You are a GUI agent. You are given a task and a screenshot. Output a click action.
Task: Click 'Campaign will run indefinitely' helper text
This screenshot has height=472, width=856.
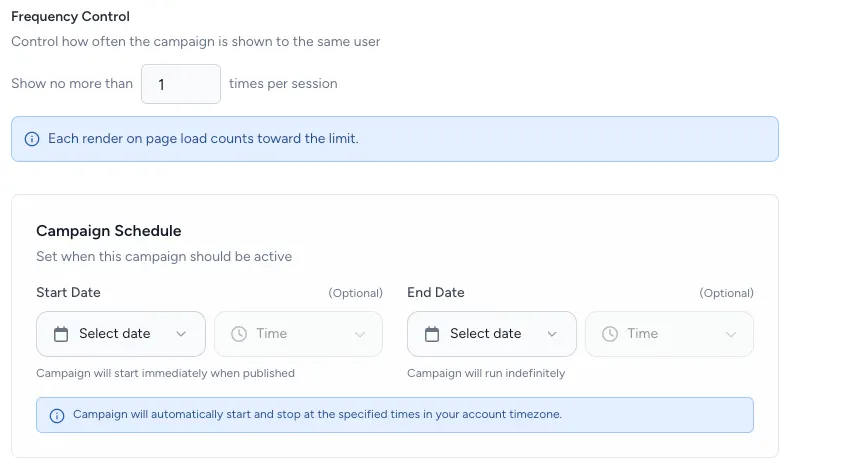click(486, 374)
